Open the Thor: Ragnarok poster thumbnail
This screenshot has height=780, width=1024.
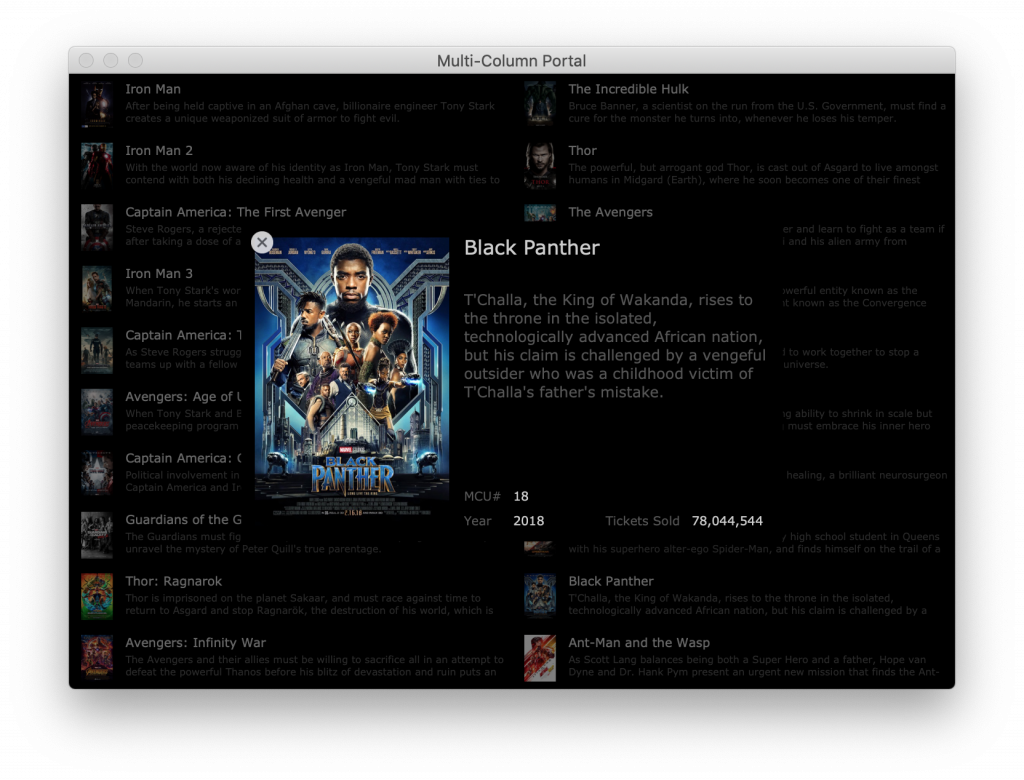click(97, 596)
